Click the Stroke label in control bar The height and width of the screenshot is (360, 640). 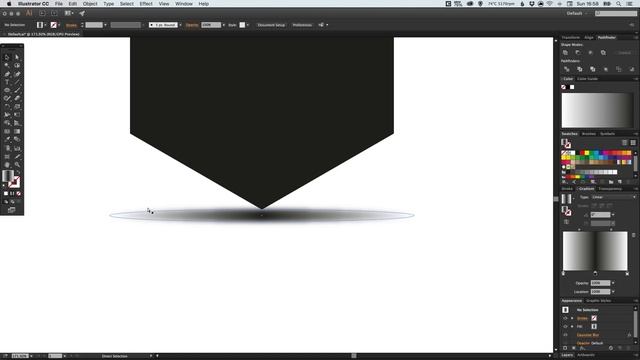point(71,25)
